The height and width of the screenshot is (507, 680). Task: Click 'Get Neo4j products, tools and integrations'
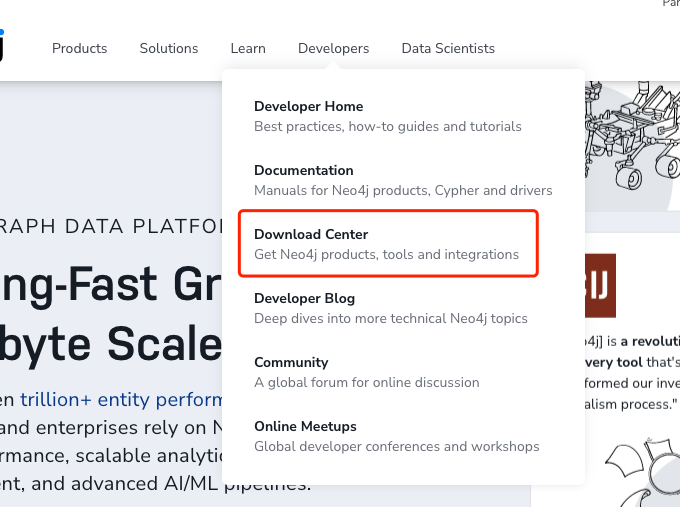point(386,255)
